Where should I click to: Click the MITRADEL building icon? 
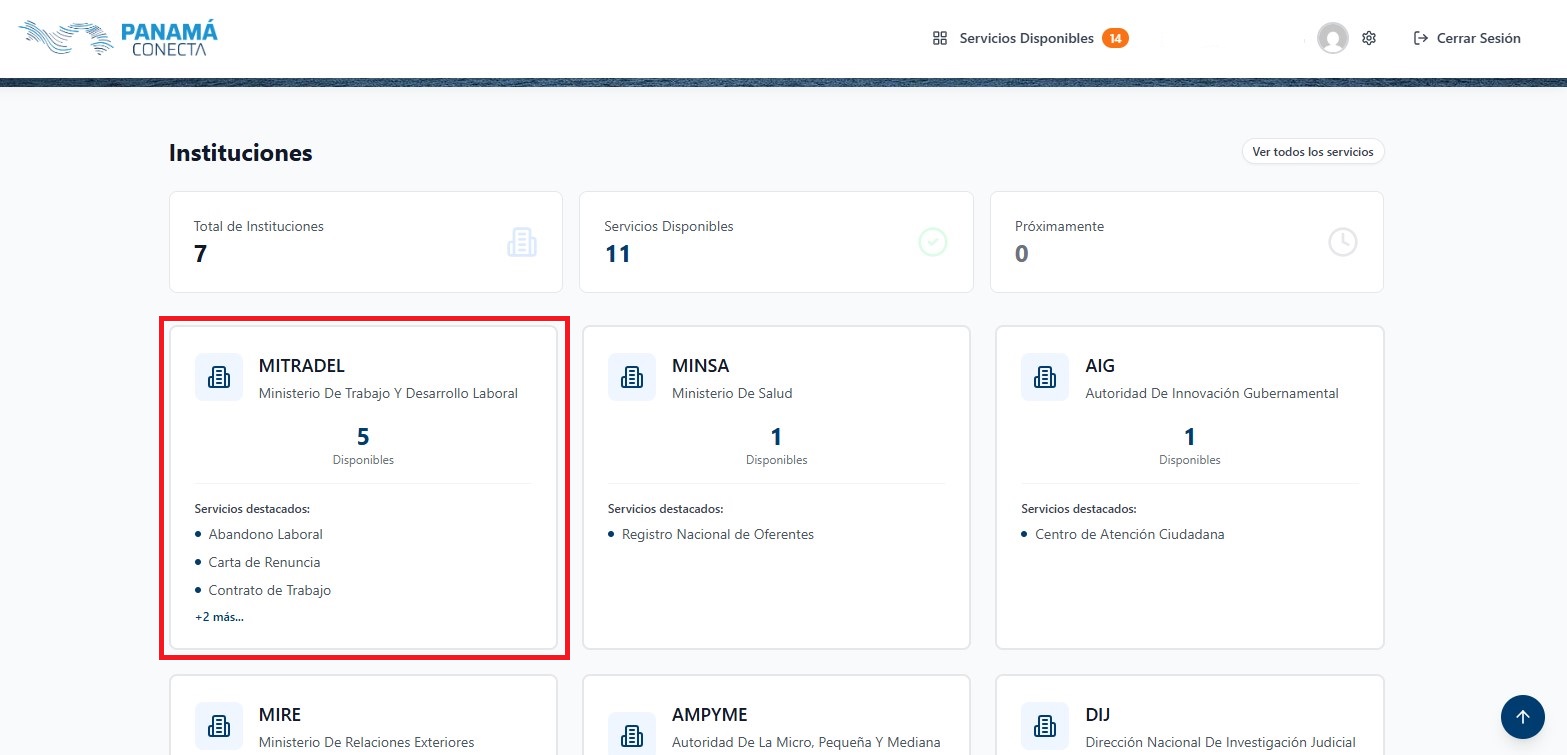219,377
